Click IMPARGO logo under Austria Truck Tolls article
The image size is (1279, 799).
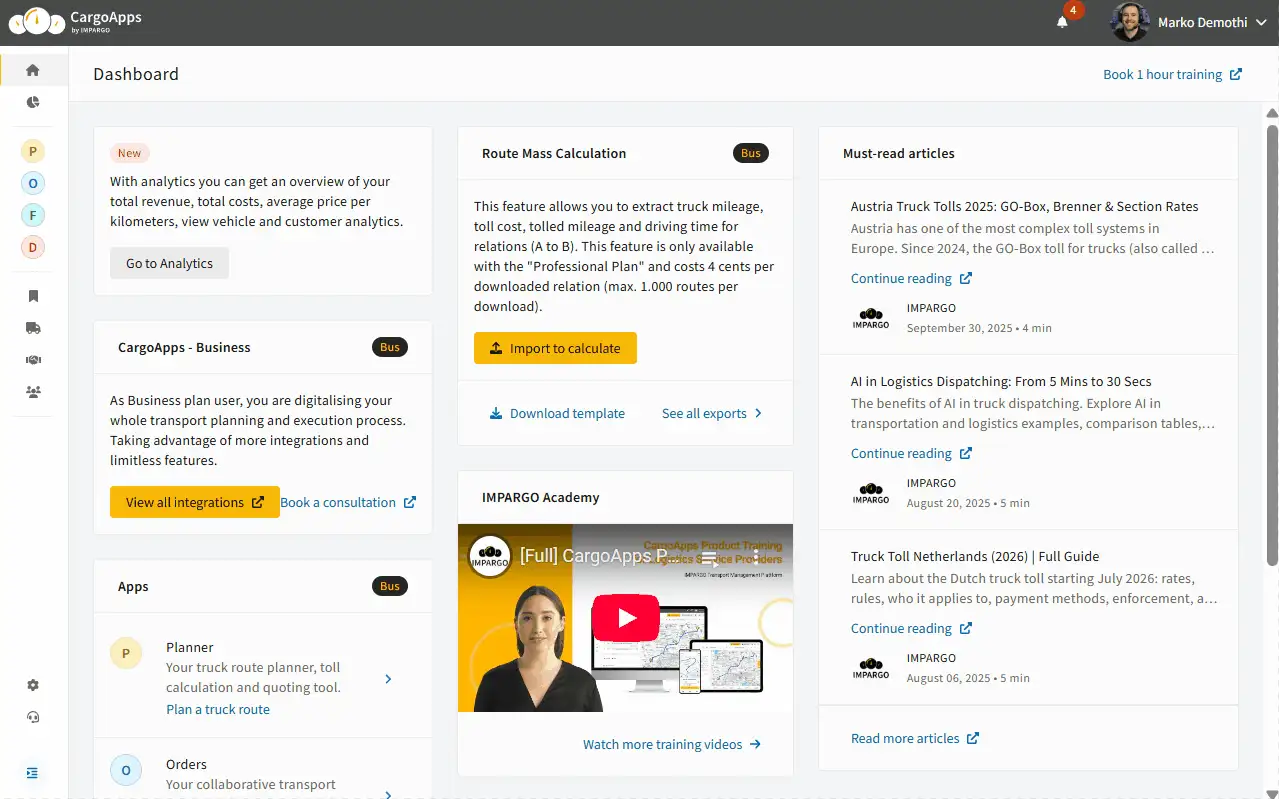[871, 318]
